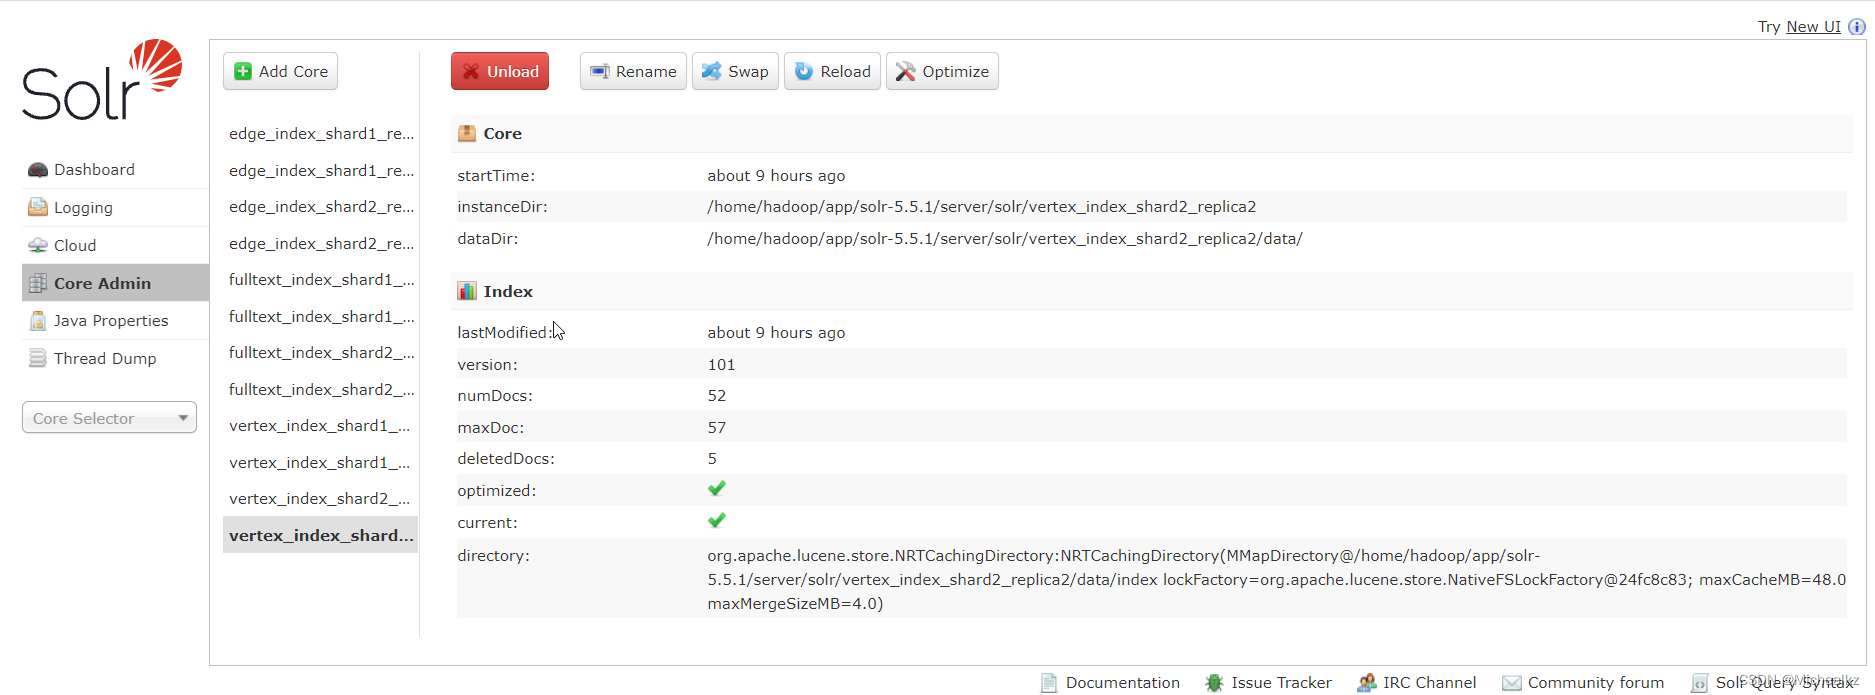Image resolution: width=1875 pixels, height=695 pixels.
Task: Click the Unload button label
Action: (513, 72)
